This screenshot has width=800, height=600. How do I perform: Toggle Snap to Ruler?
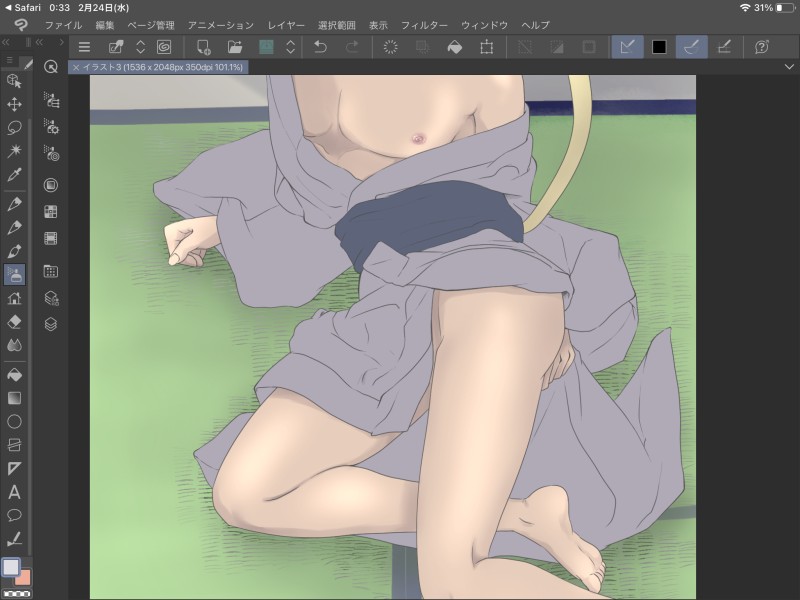pos(627,47)
